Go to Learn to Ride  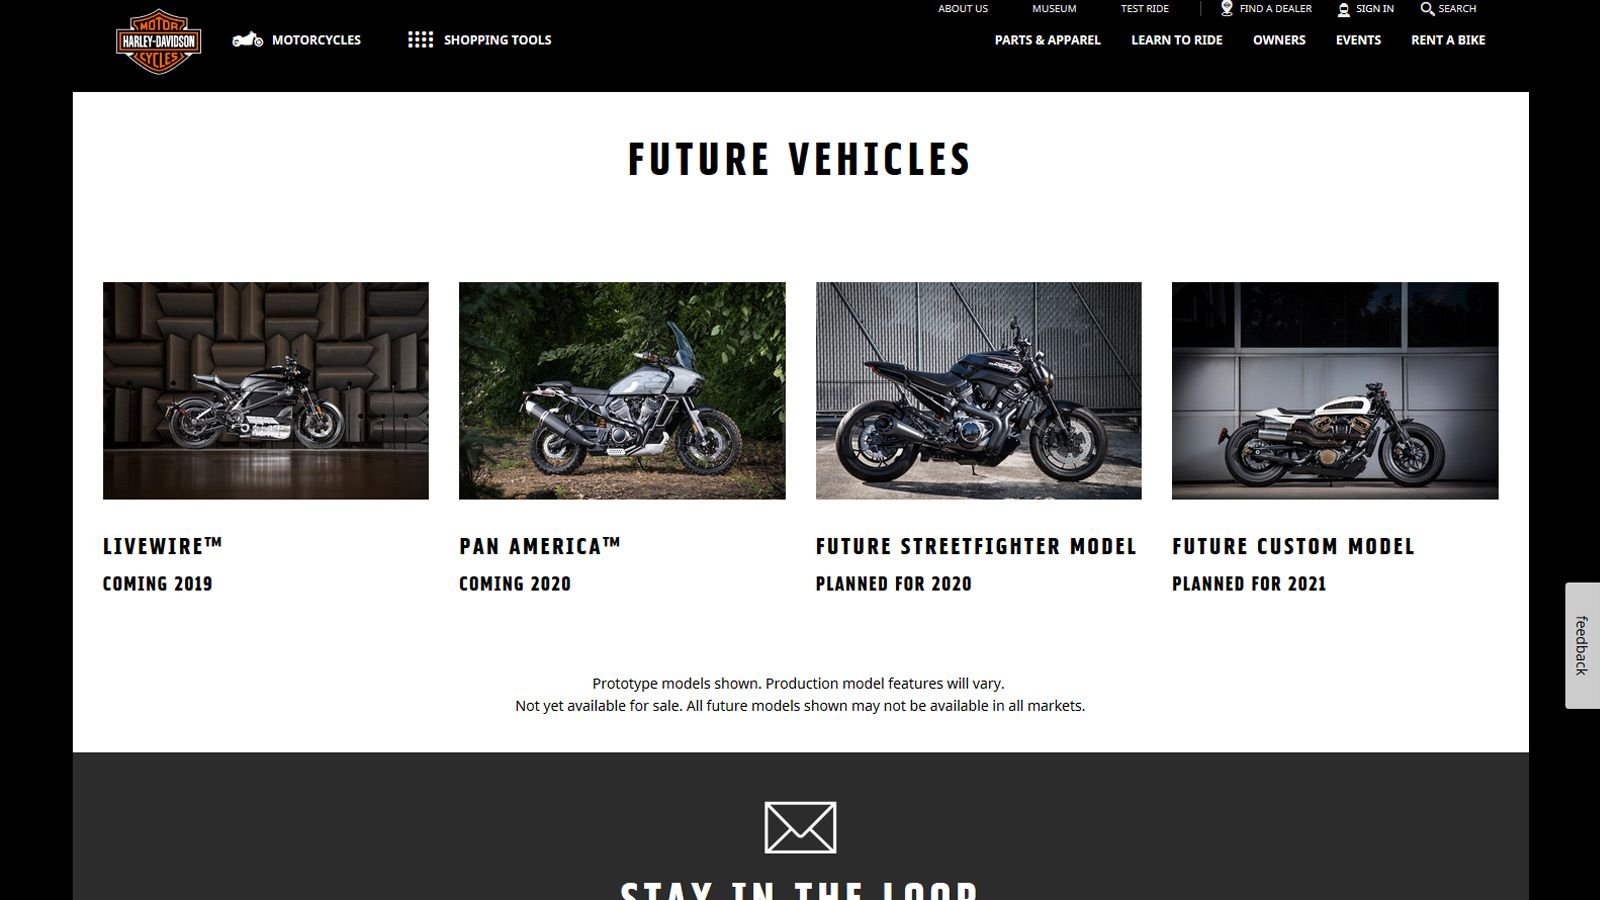click(x=1176, y=40)
